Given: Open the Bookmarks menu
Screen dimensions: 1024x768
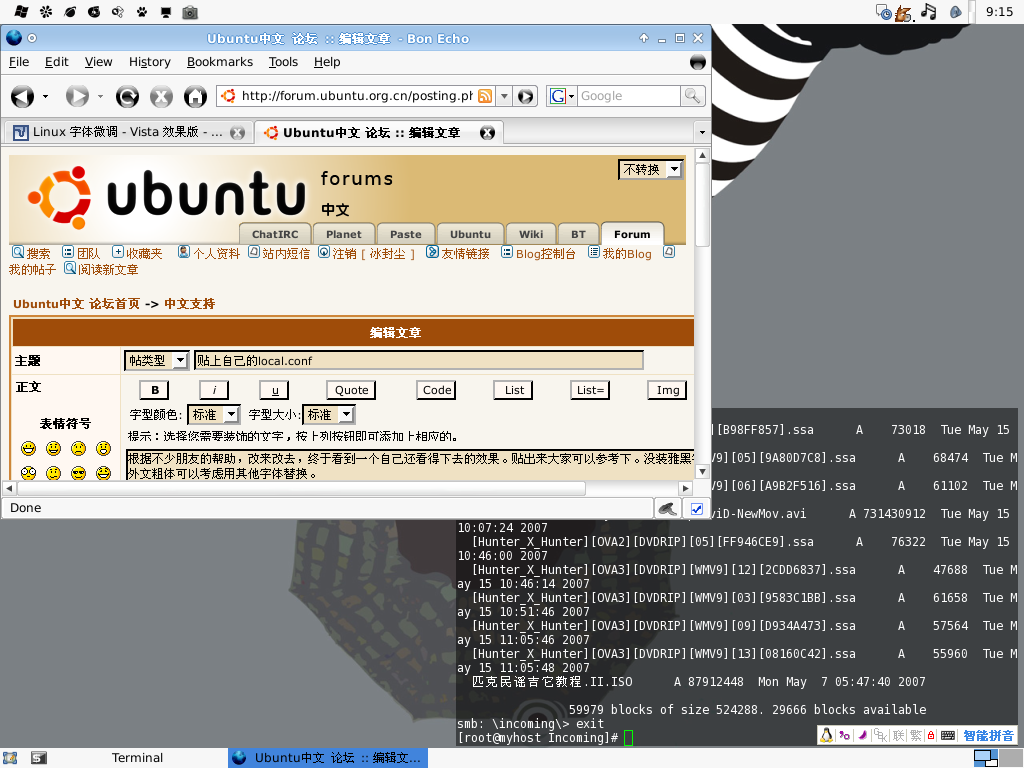Looking at the screenshot, I should [219, 62].
